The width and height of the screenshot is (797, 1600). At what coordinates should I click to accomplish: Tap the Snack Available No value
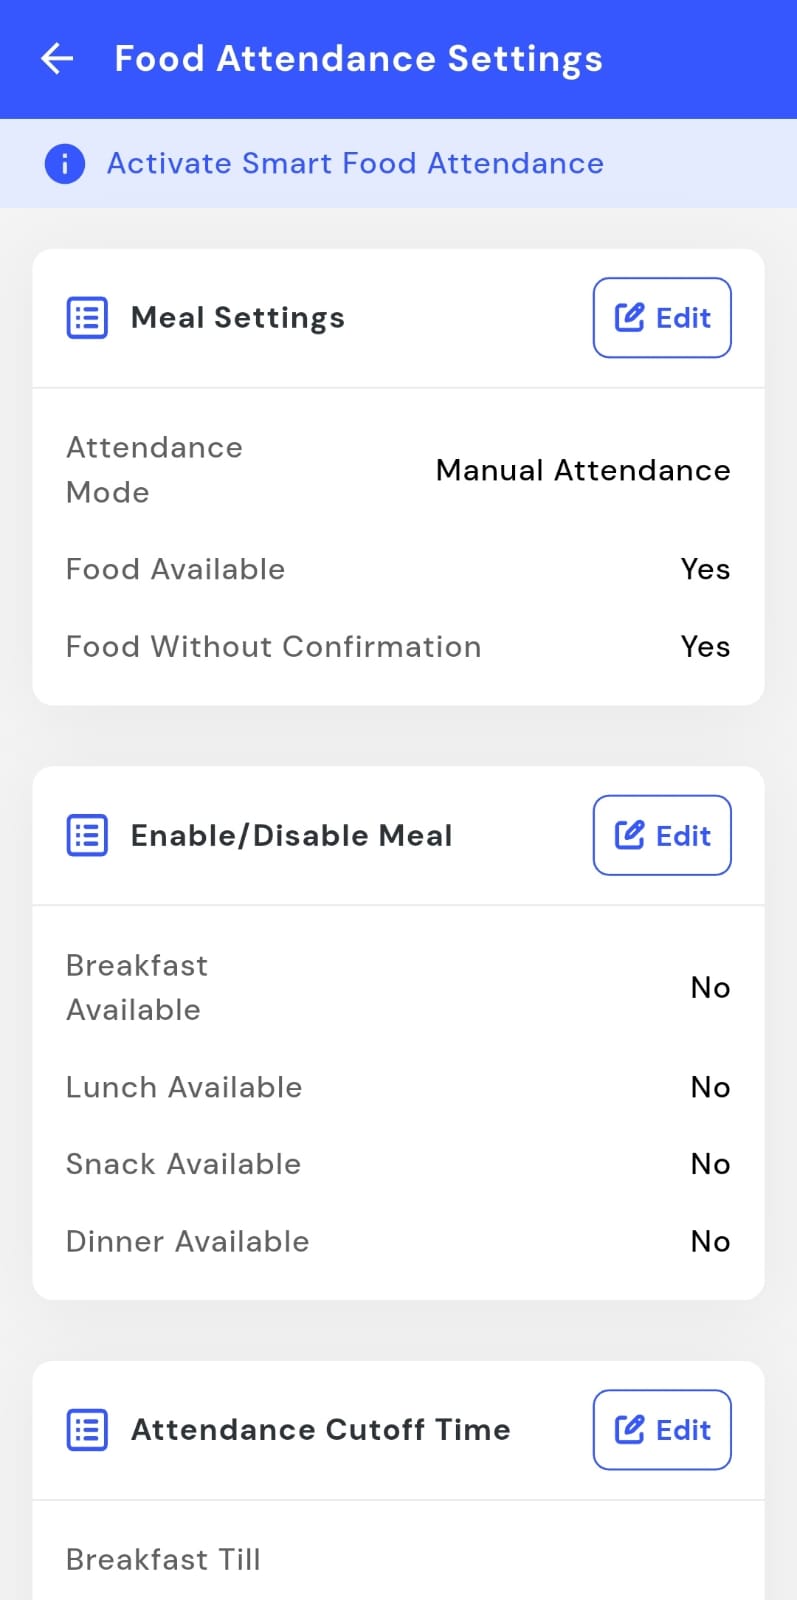coord(710,1164)
